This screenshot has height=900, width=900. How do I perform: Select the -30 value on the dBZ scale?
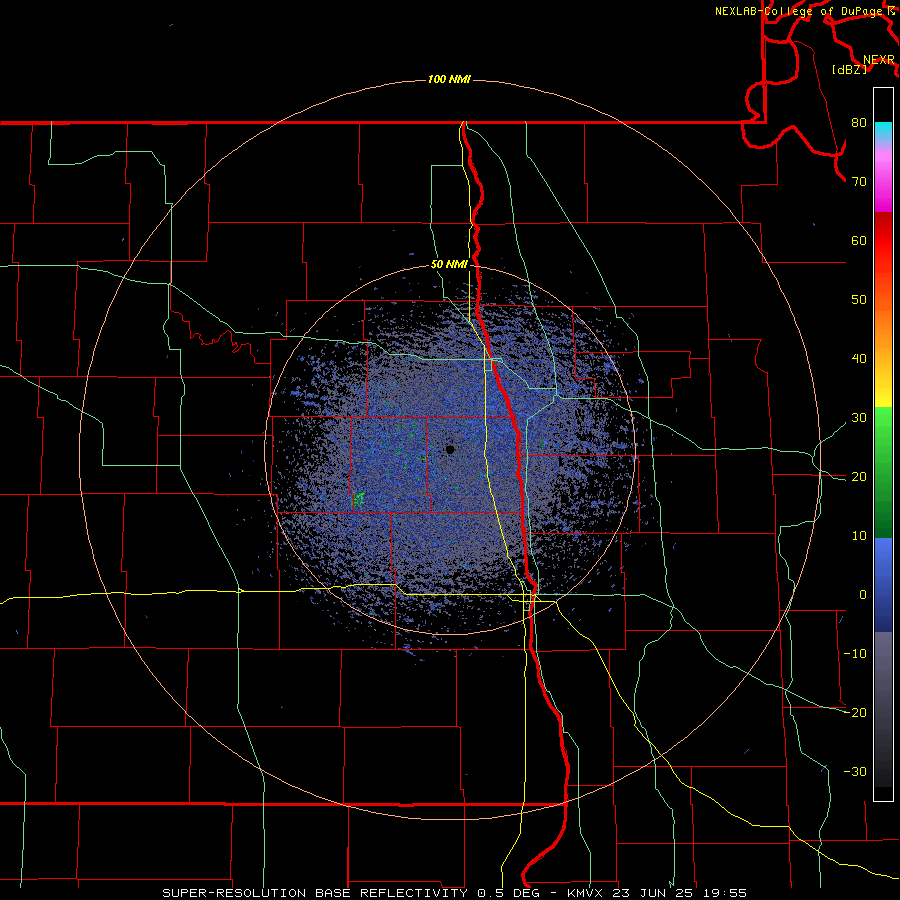point(855,771)
